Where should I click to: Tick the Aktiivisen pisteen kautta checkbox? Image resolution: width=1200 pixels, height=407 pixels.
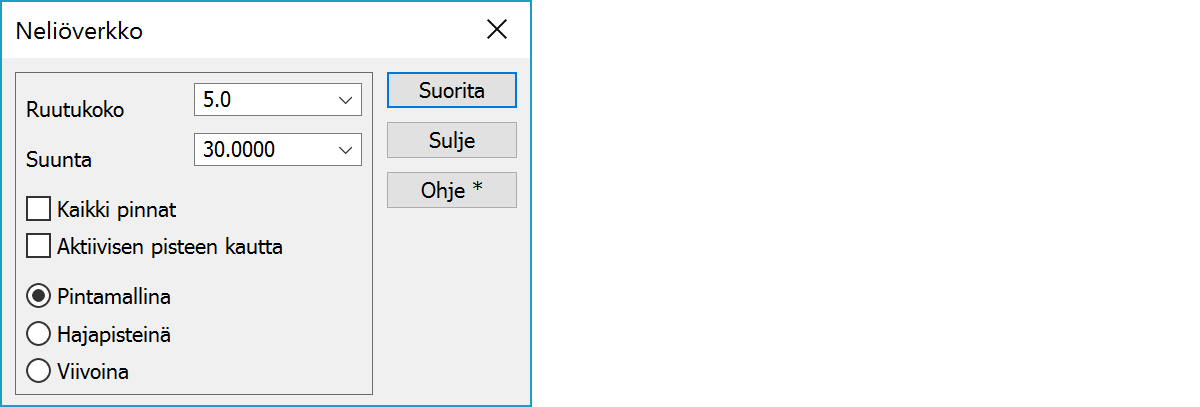39,246
